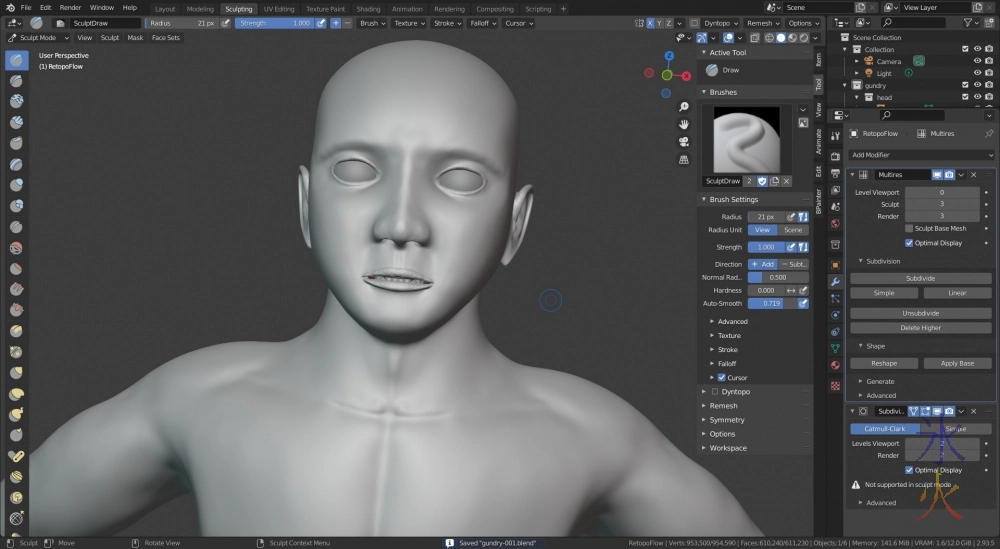Switch to the UV Editing workspace tab
This screenshot has height=549, width=1000.
click(278, 8)
